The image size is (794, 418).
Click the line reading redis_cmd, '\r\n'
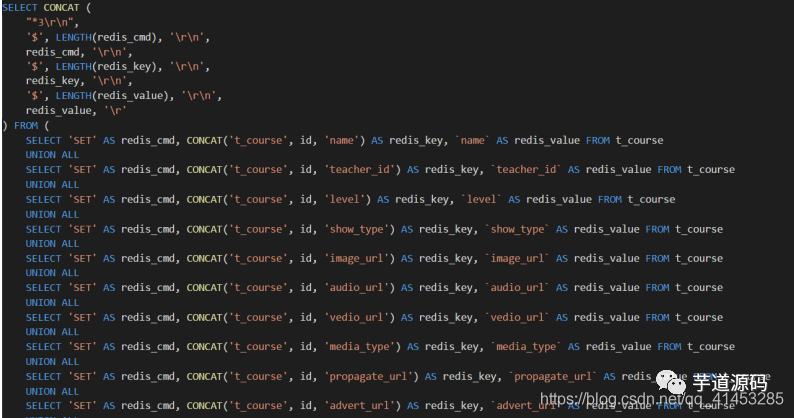[x=79, y=52]
